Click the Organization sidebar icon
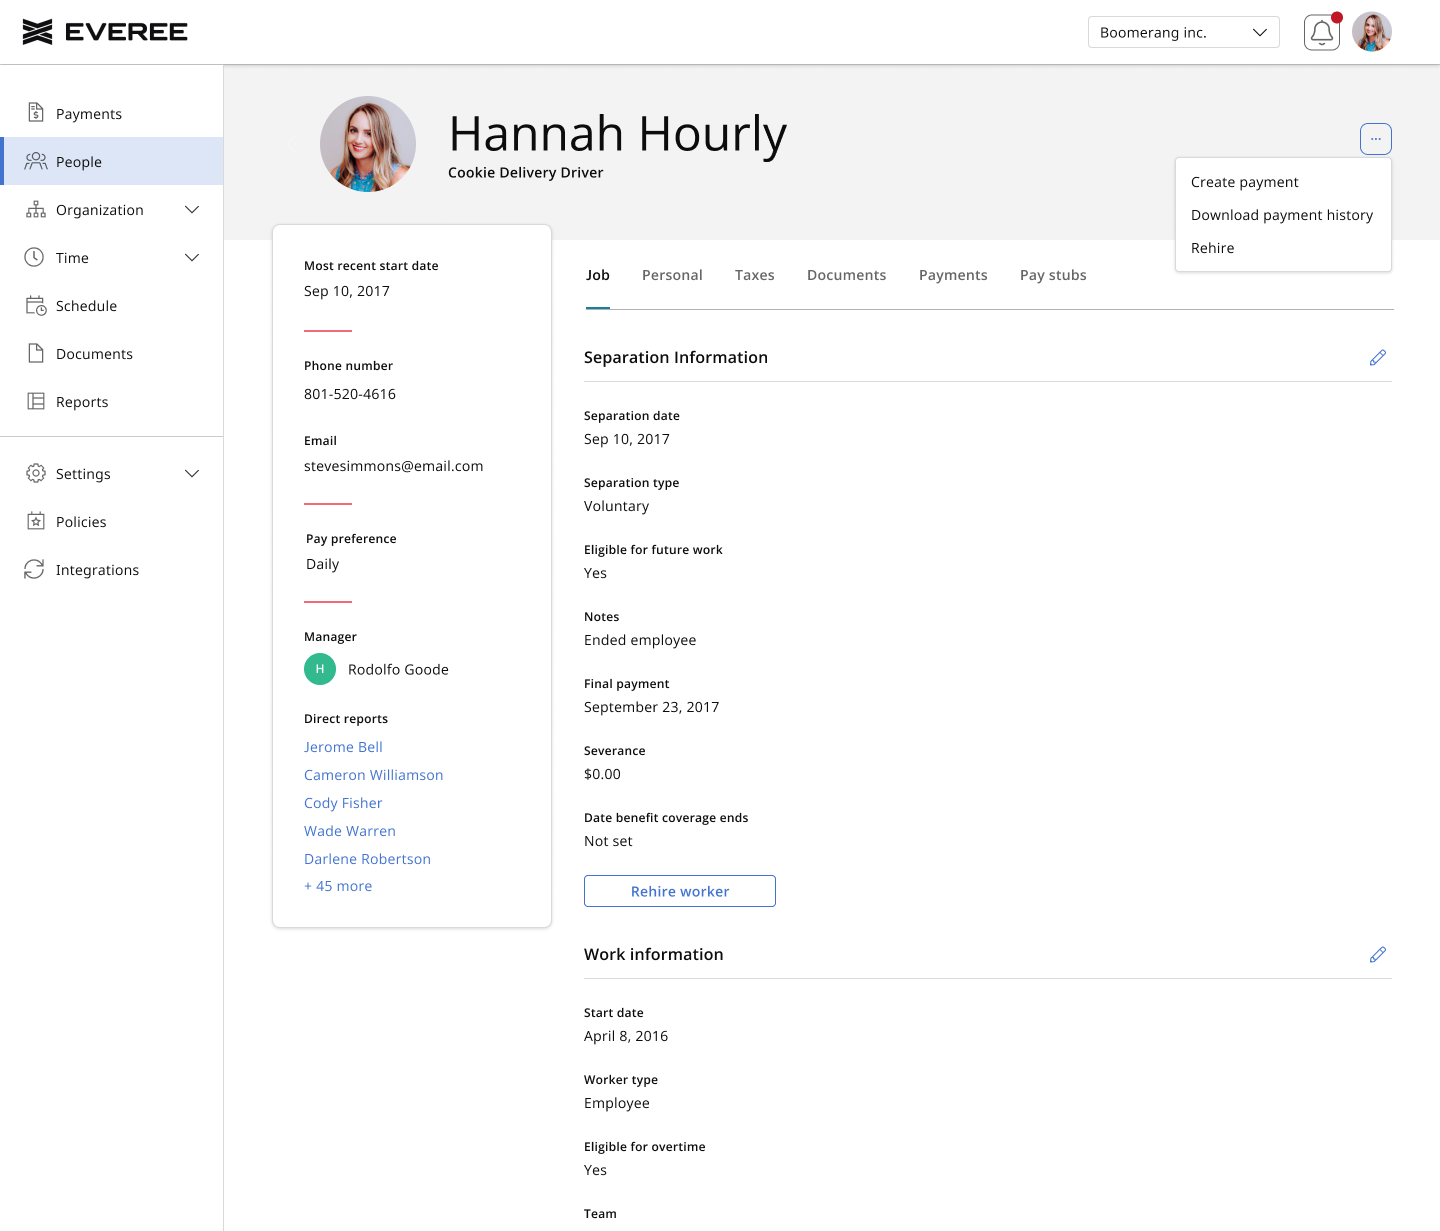The height and width of the screenshot is (1231, 1440). click(x=36, y=209)
